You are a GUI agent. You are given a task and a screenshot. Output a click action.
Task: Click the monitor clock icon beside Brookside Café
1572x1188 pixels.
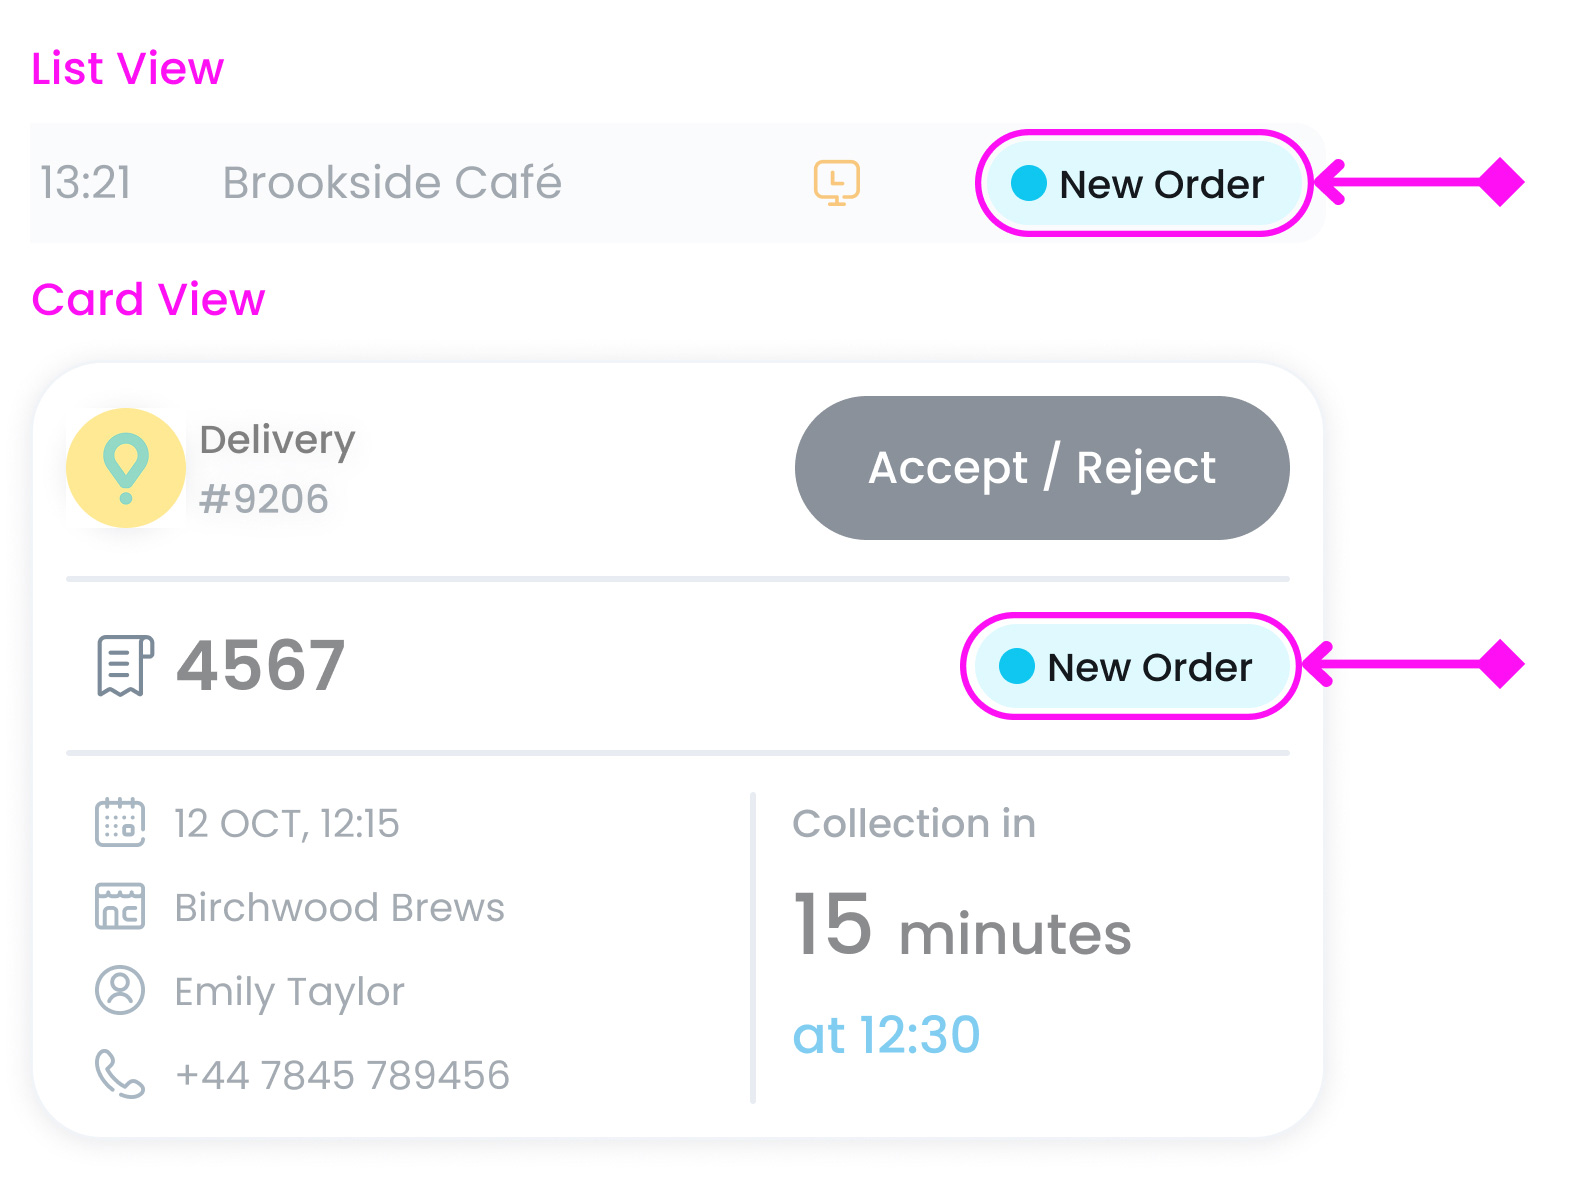(837, 183)
